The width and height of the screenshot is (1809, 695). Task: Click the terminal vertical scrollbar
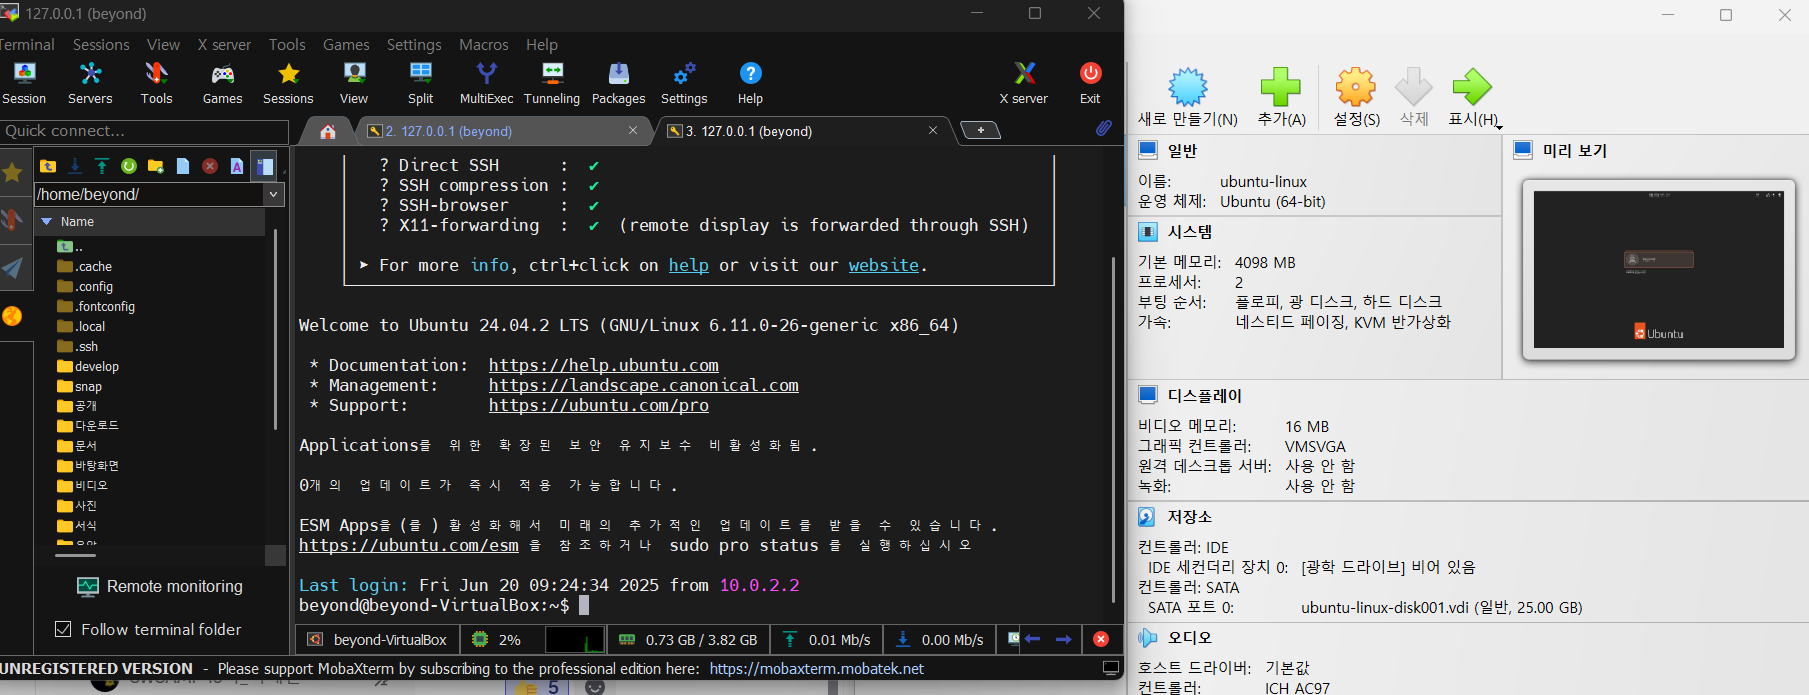click(1113, 430)
